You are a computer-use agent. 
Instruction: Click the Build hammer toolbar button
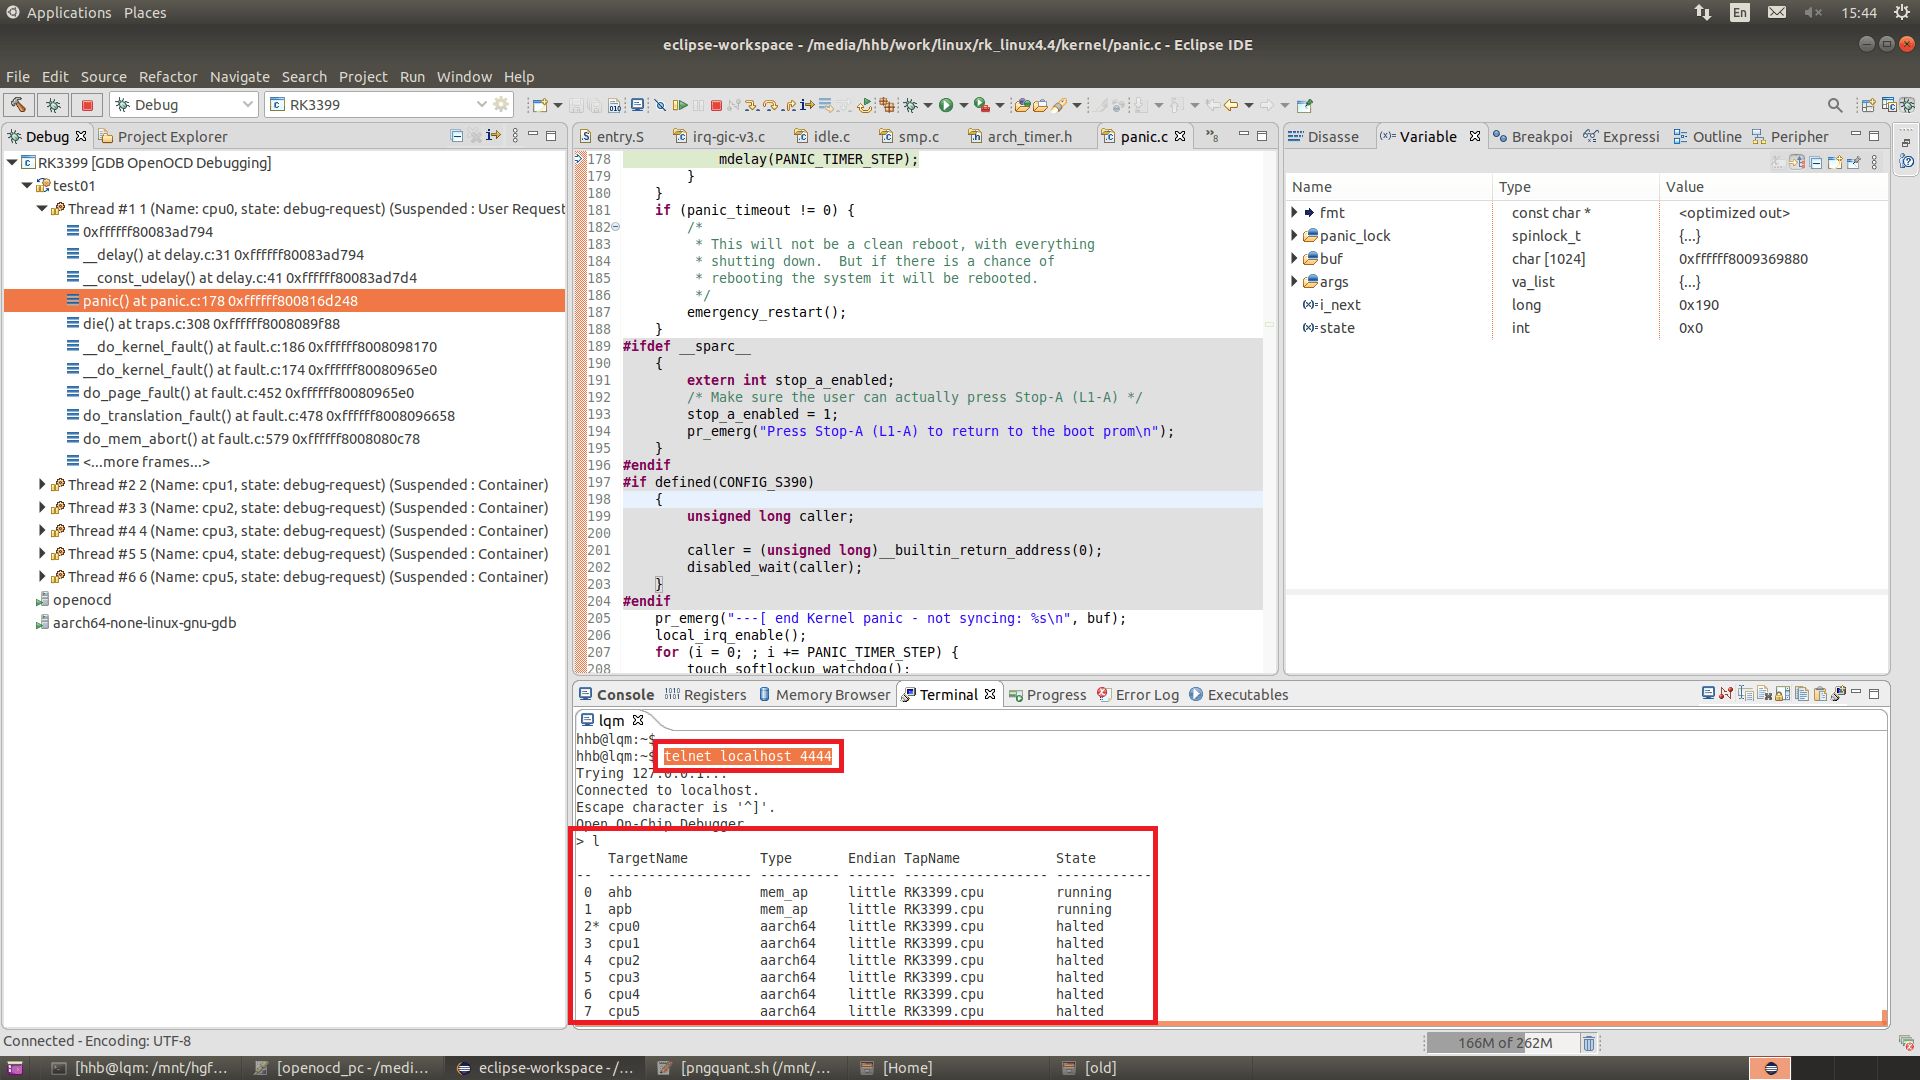(19, 104)
